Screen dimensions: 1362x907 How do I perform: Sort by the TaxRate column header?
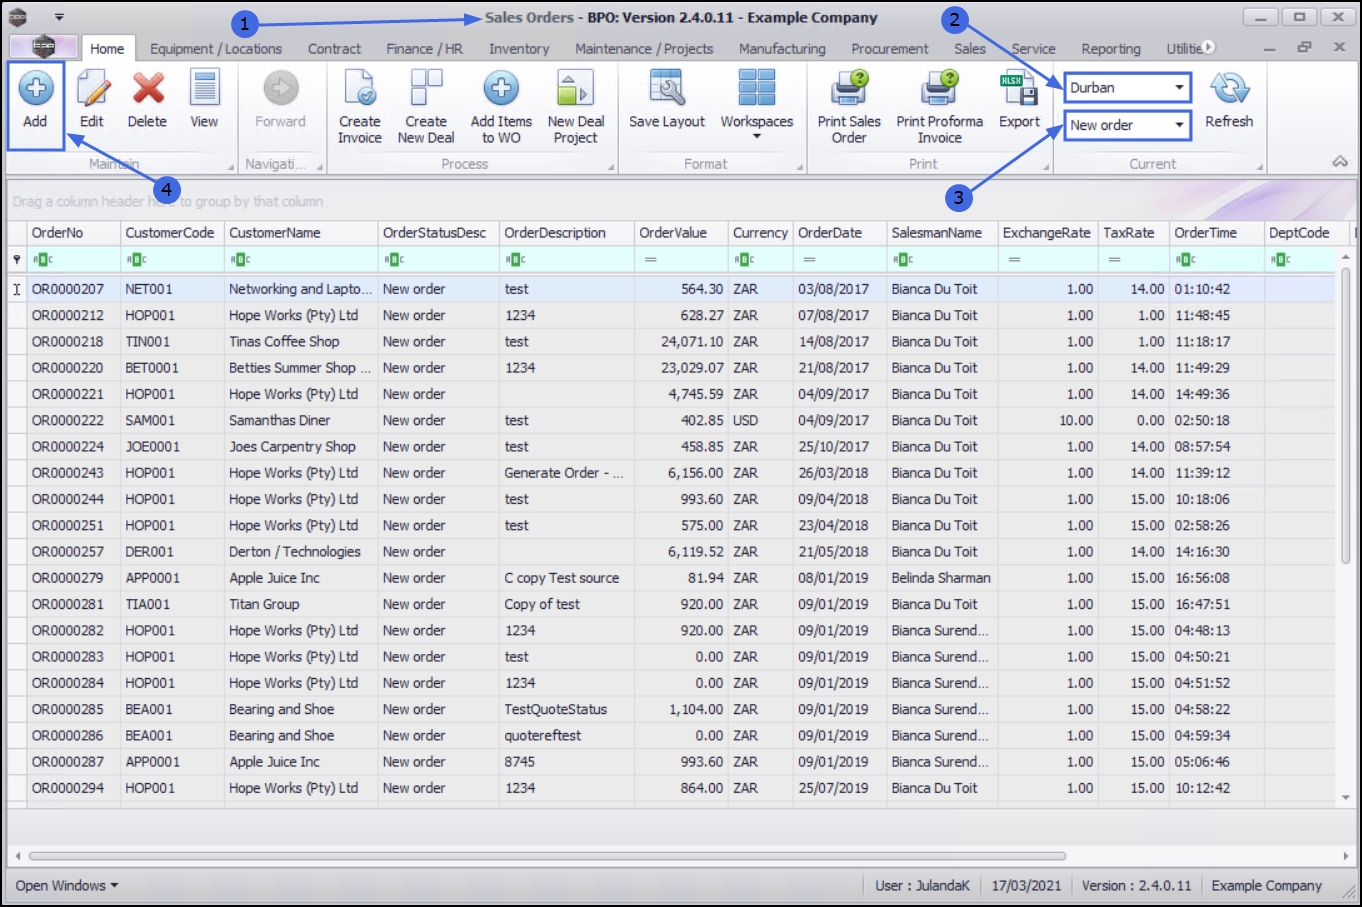coord(1134,233)
